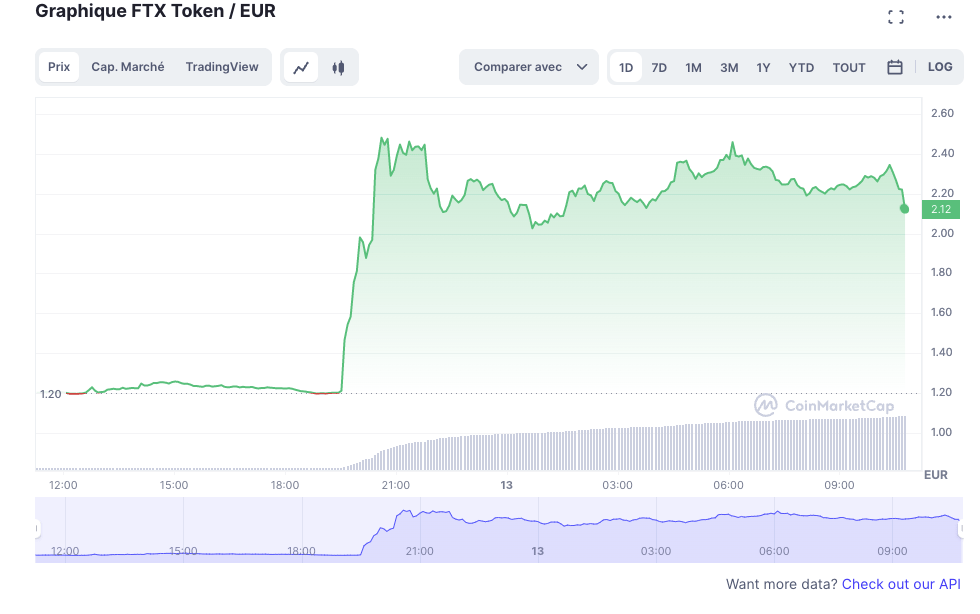Switch to candlestick chart view
Viewport: 980px width, 614px height.
pyautogui.click(x=338, y=67)
